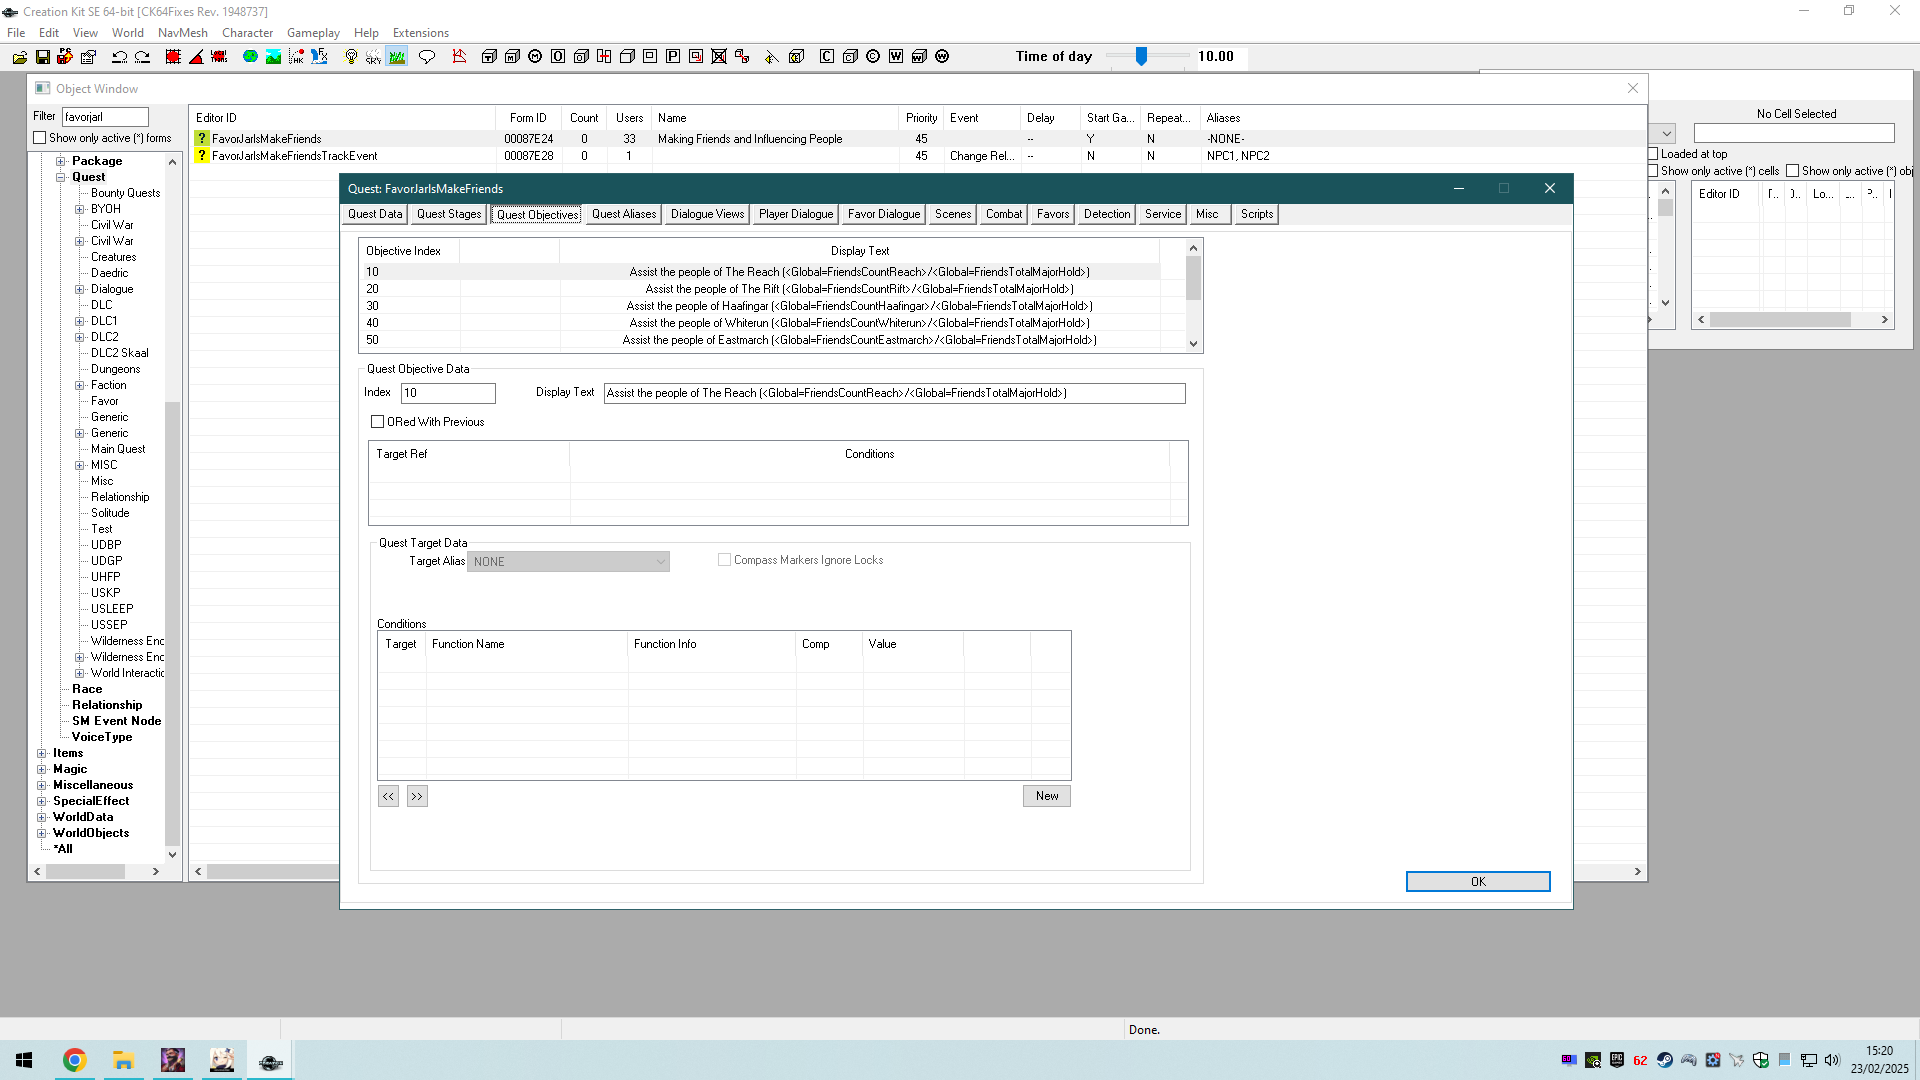Toggle the snap to angle icon
1920x1080 pixels.
[x=196, y=57]
